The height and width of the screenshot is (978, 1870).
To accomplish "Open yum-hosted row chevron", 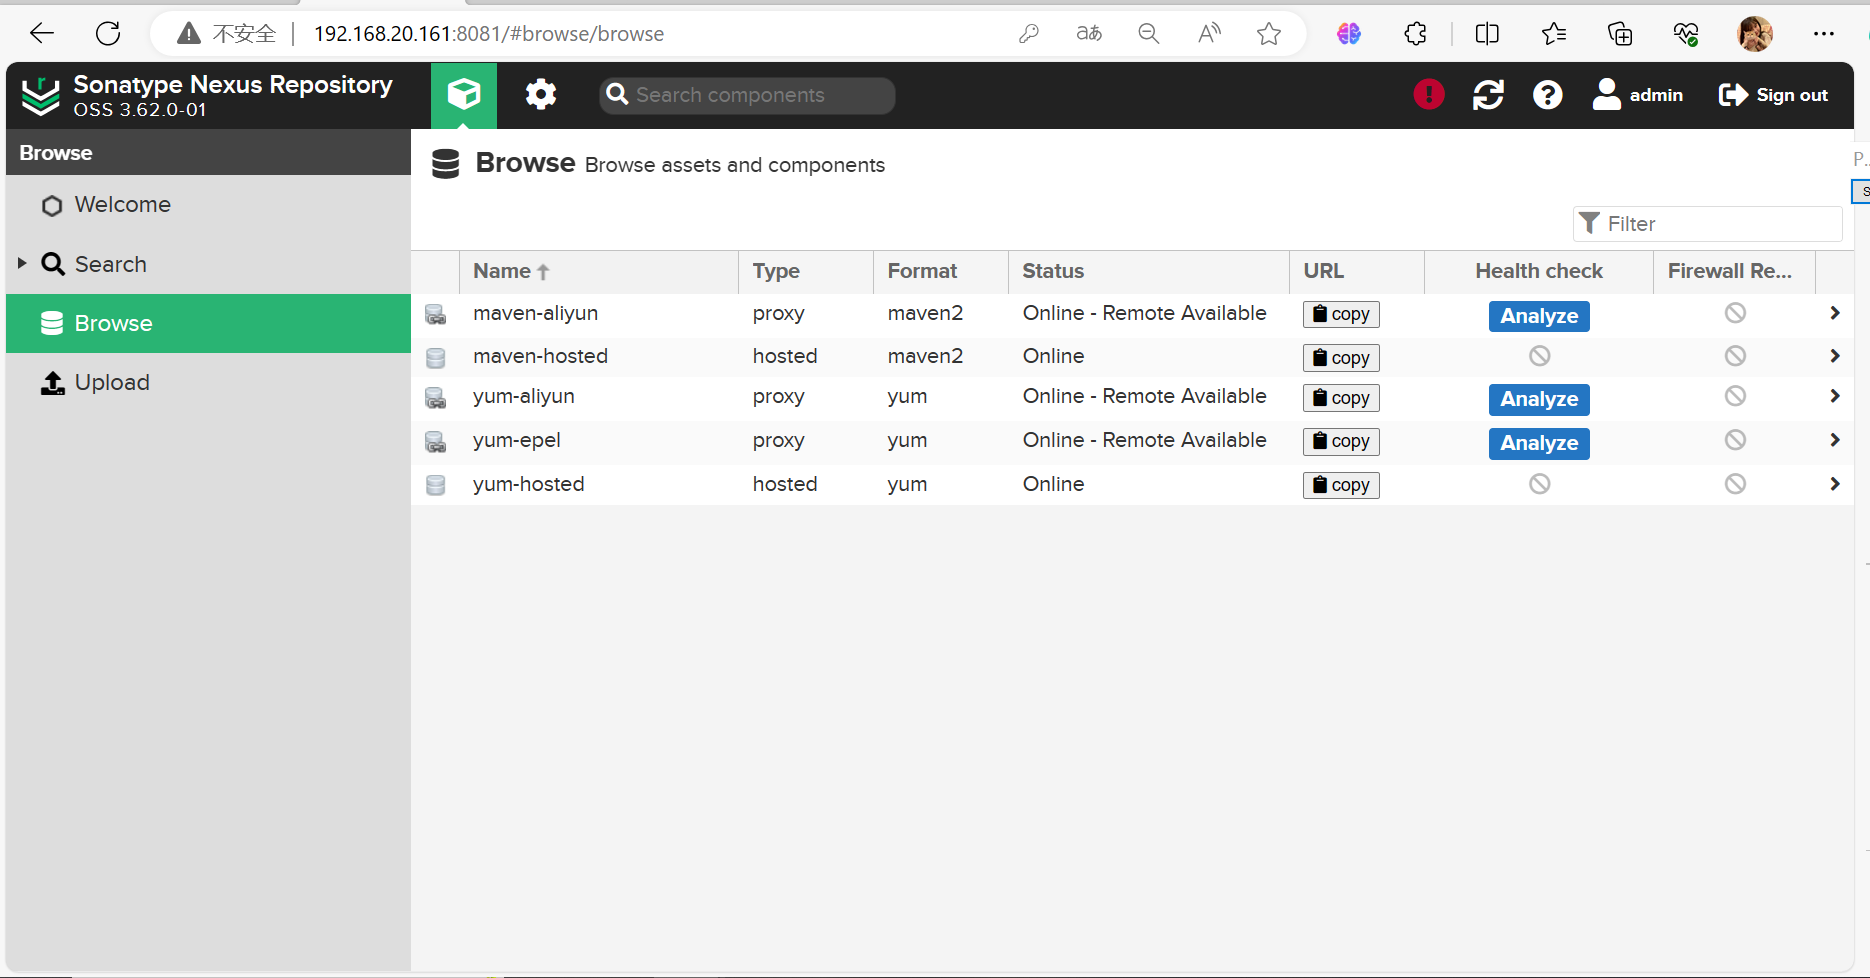I will [x=1834, y=484].
